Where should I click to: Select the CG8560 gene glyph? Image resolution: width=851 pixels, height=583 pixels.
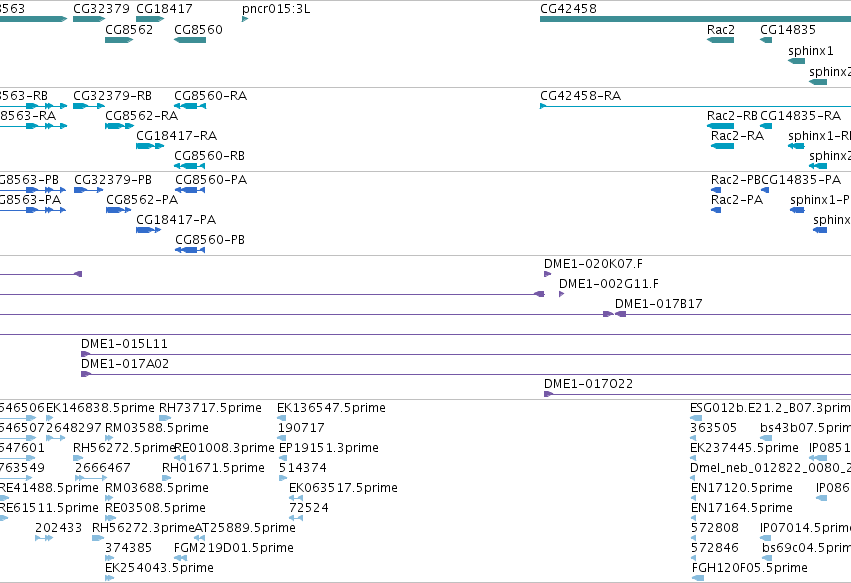point(190,40)
